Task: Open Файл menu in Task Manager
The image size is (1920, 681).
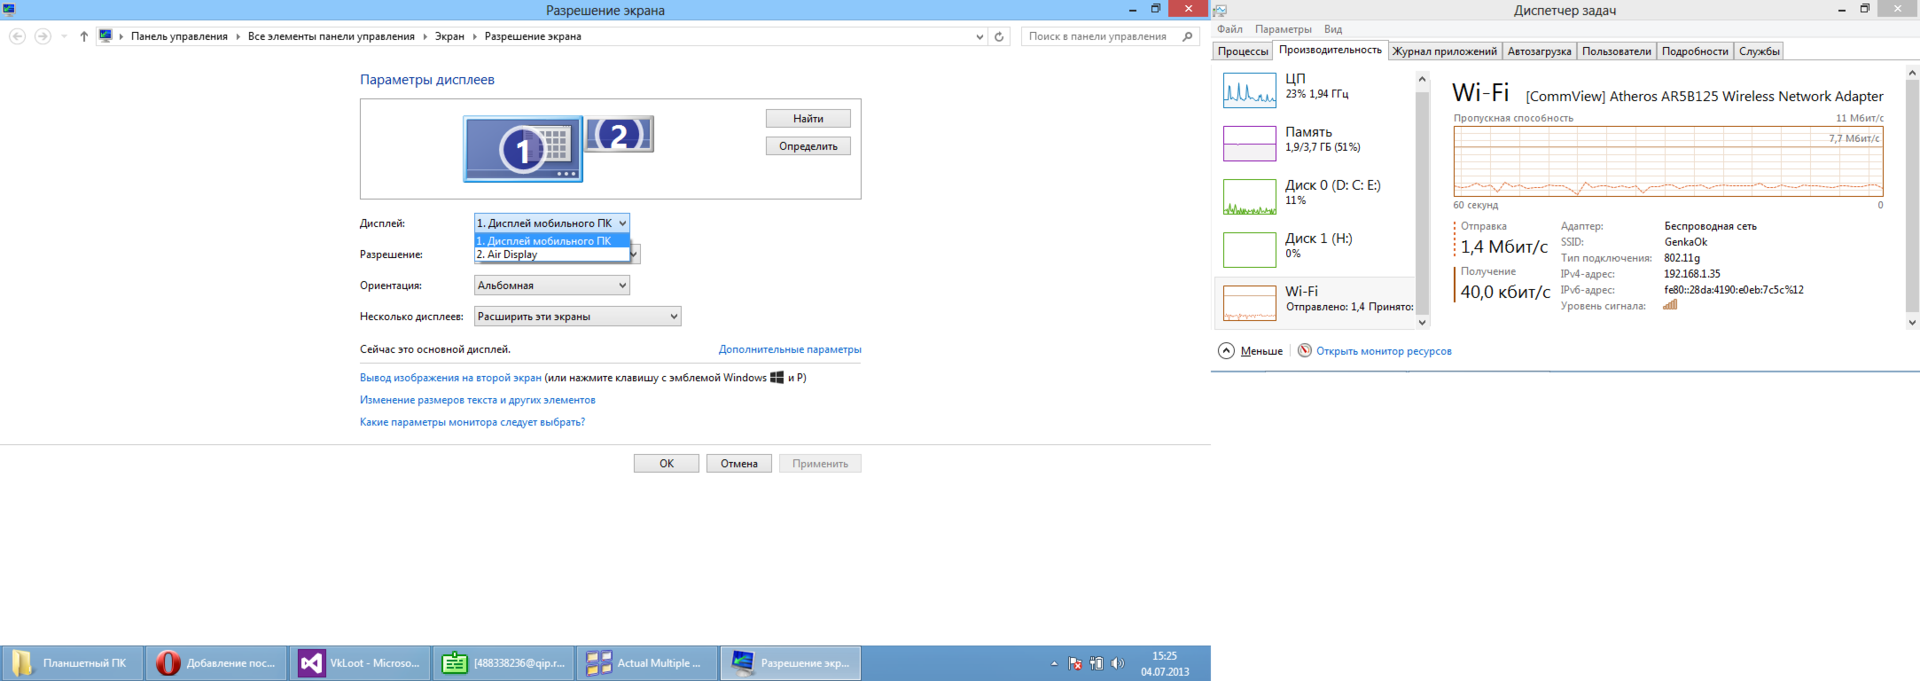Action: coord(1230,29)
